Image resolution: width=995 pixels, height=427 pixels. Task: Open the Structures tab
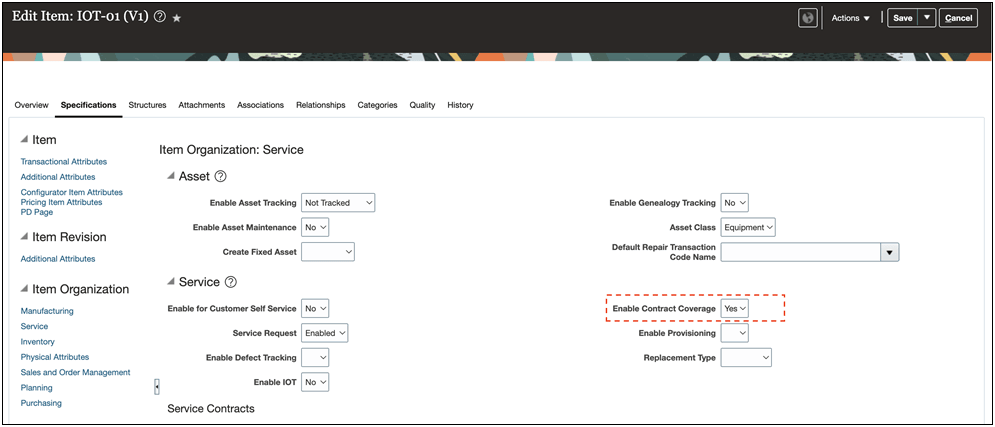(147, 105)
